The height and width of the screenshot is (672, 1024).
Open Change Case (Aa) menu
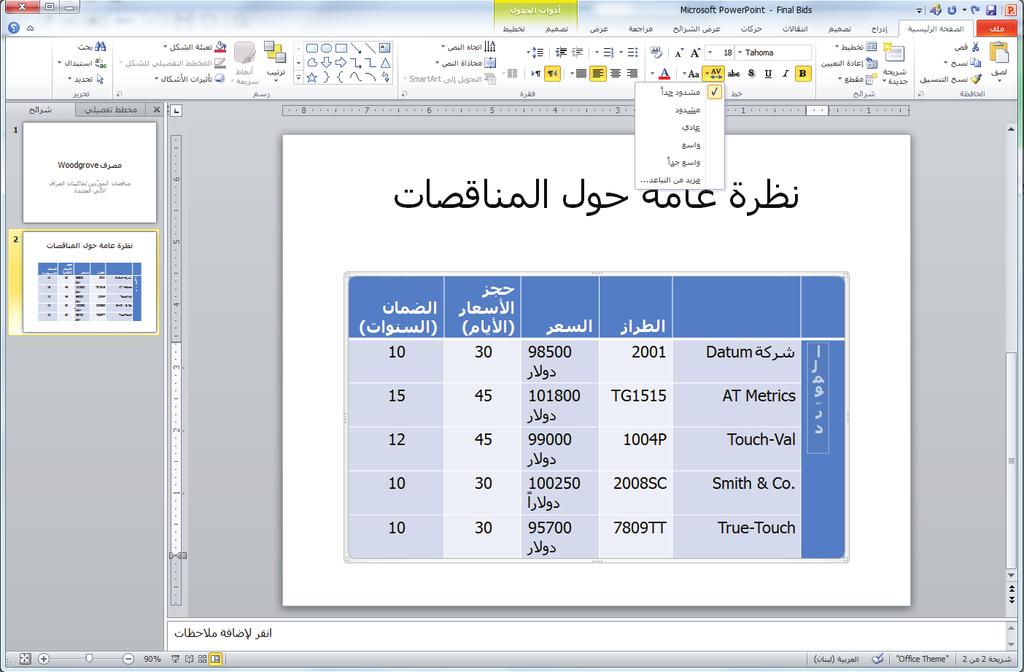(691, 74)
